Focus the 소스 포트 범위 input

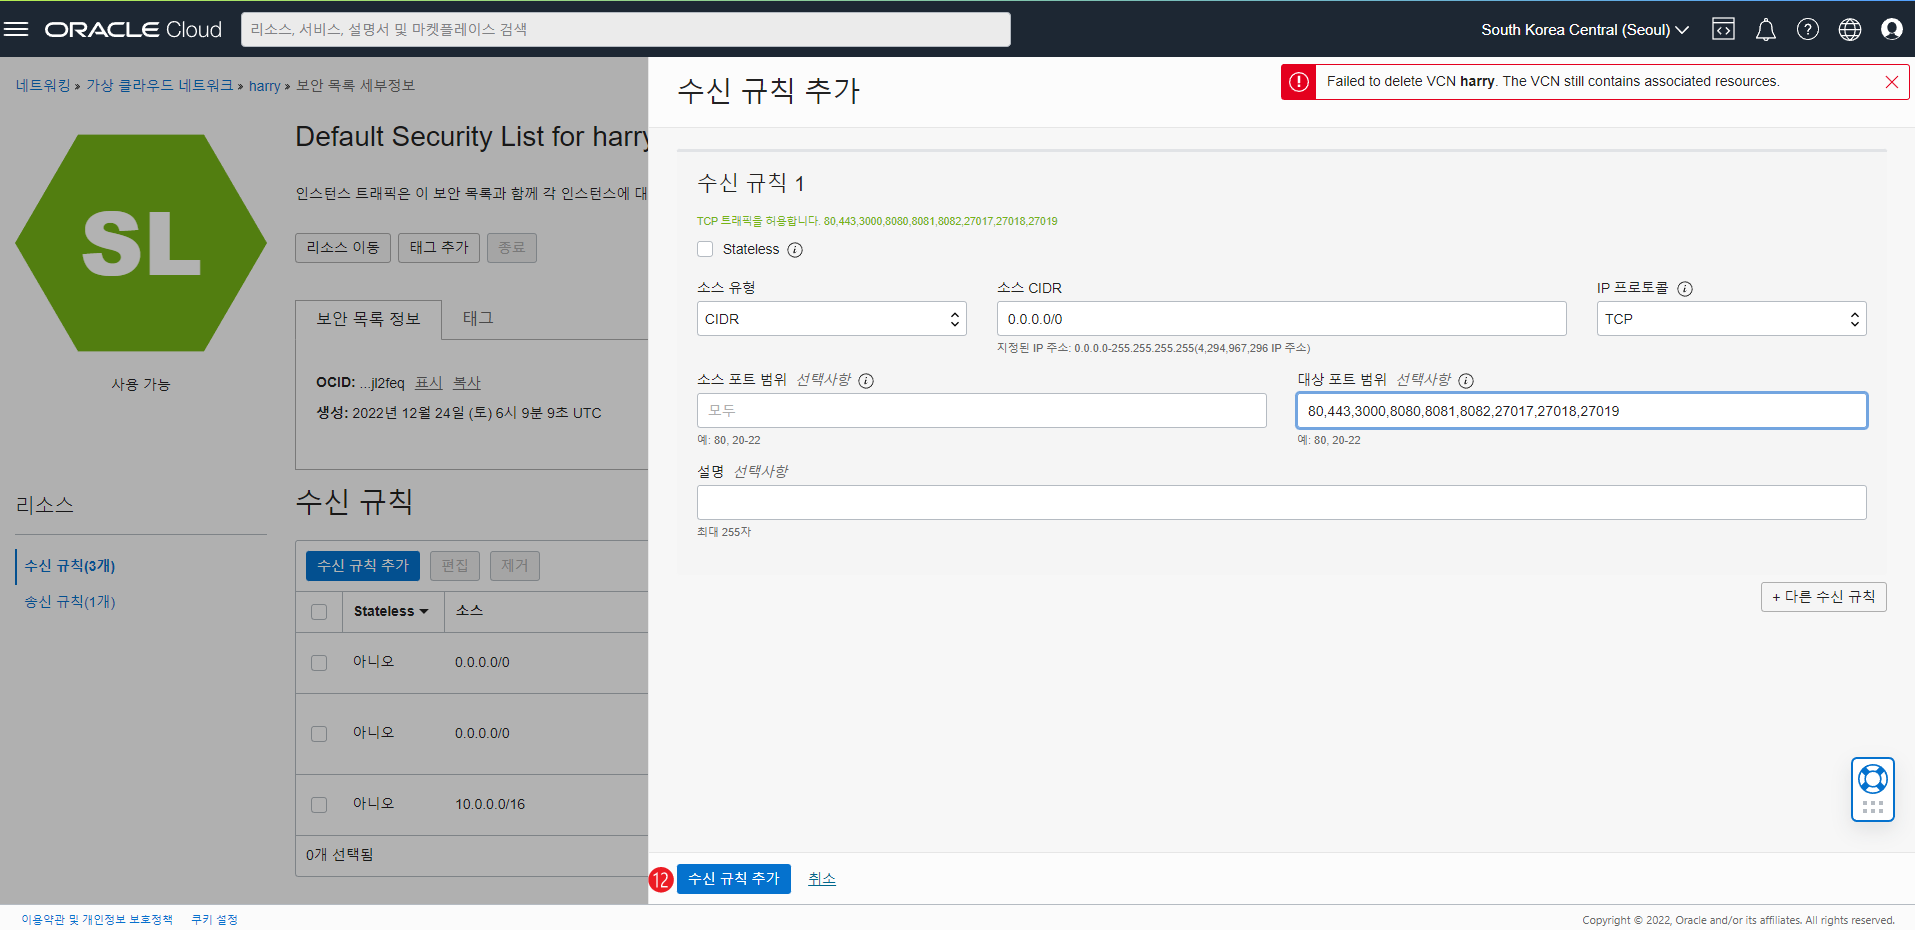(982, 411)
